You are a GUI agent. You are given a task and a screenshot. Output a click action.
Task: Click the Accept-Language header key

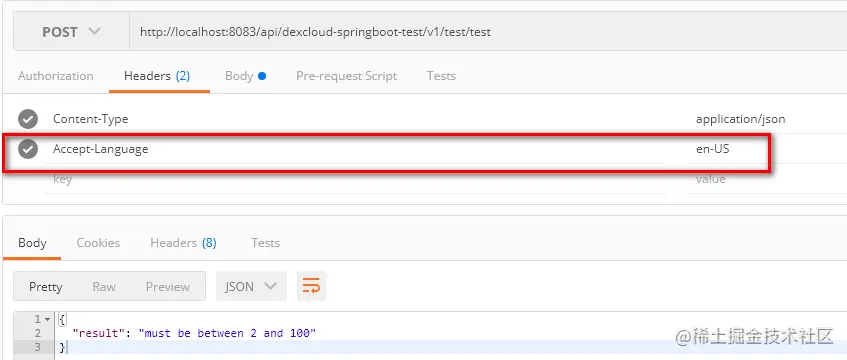click(x=100, y=149)
